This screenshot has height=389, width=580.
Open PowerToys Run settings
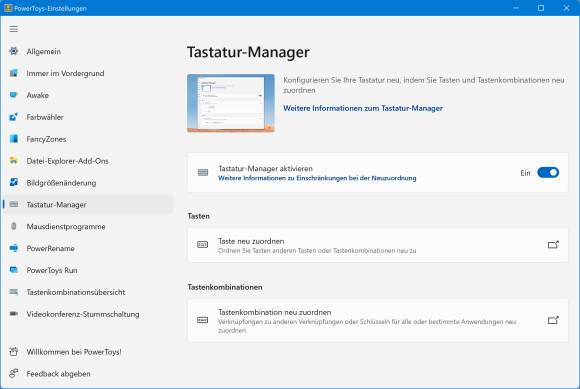tap(89, 270)
